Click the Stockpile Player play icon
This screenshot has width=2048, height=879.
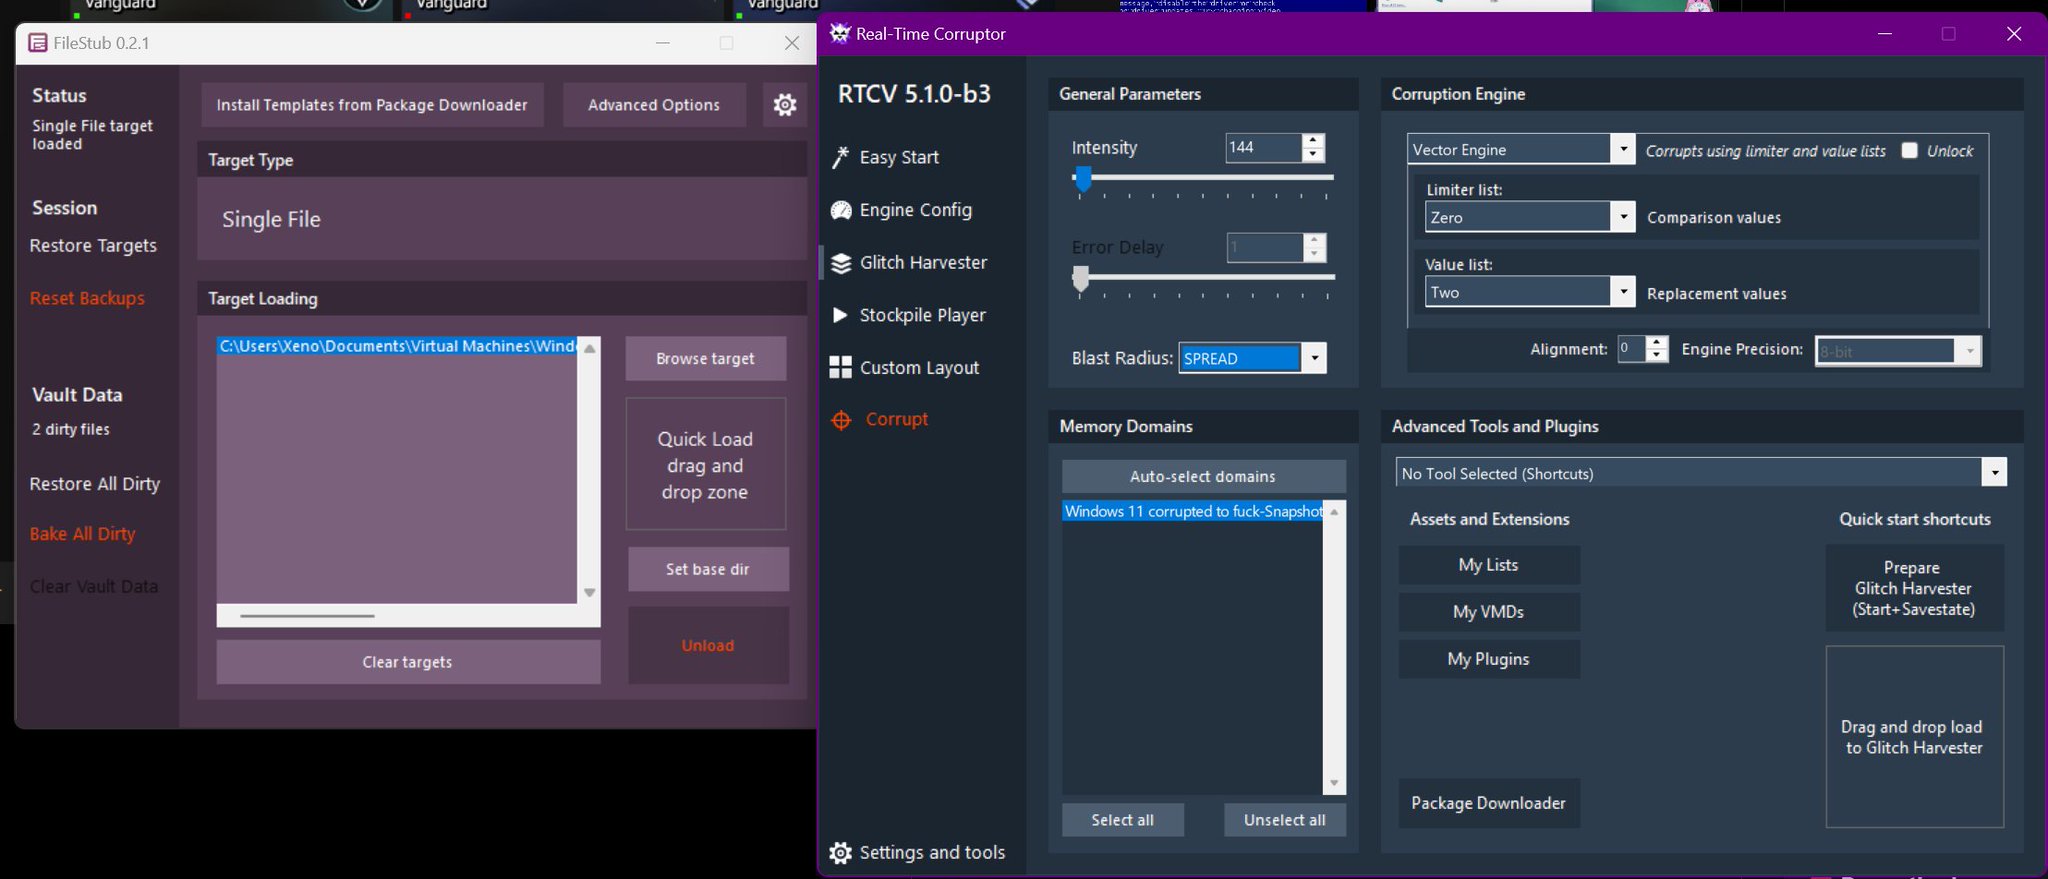(840, 315)
